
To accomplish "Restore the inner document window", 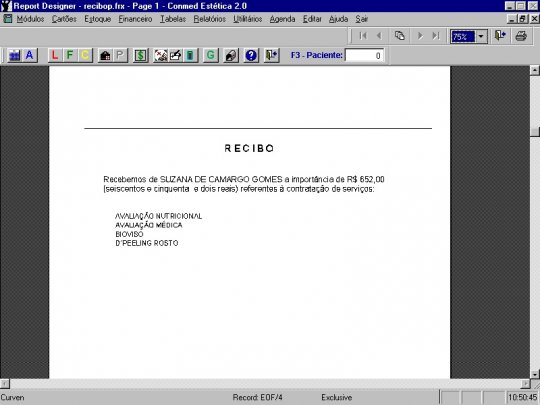I will click(523, 19).
